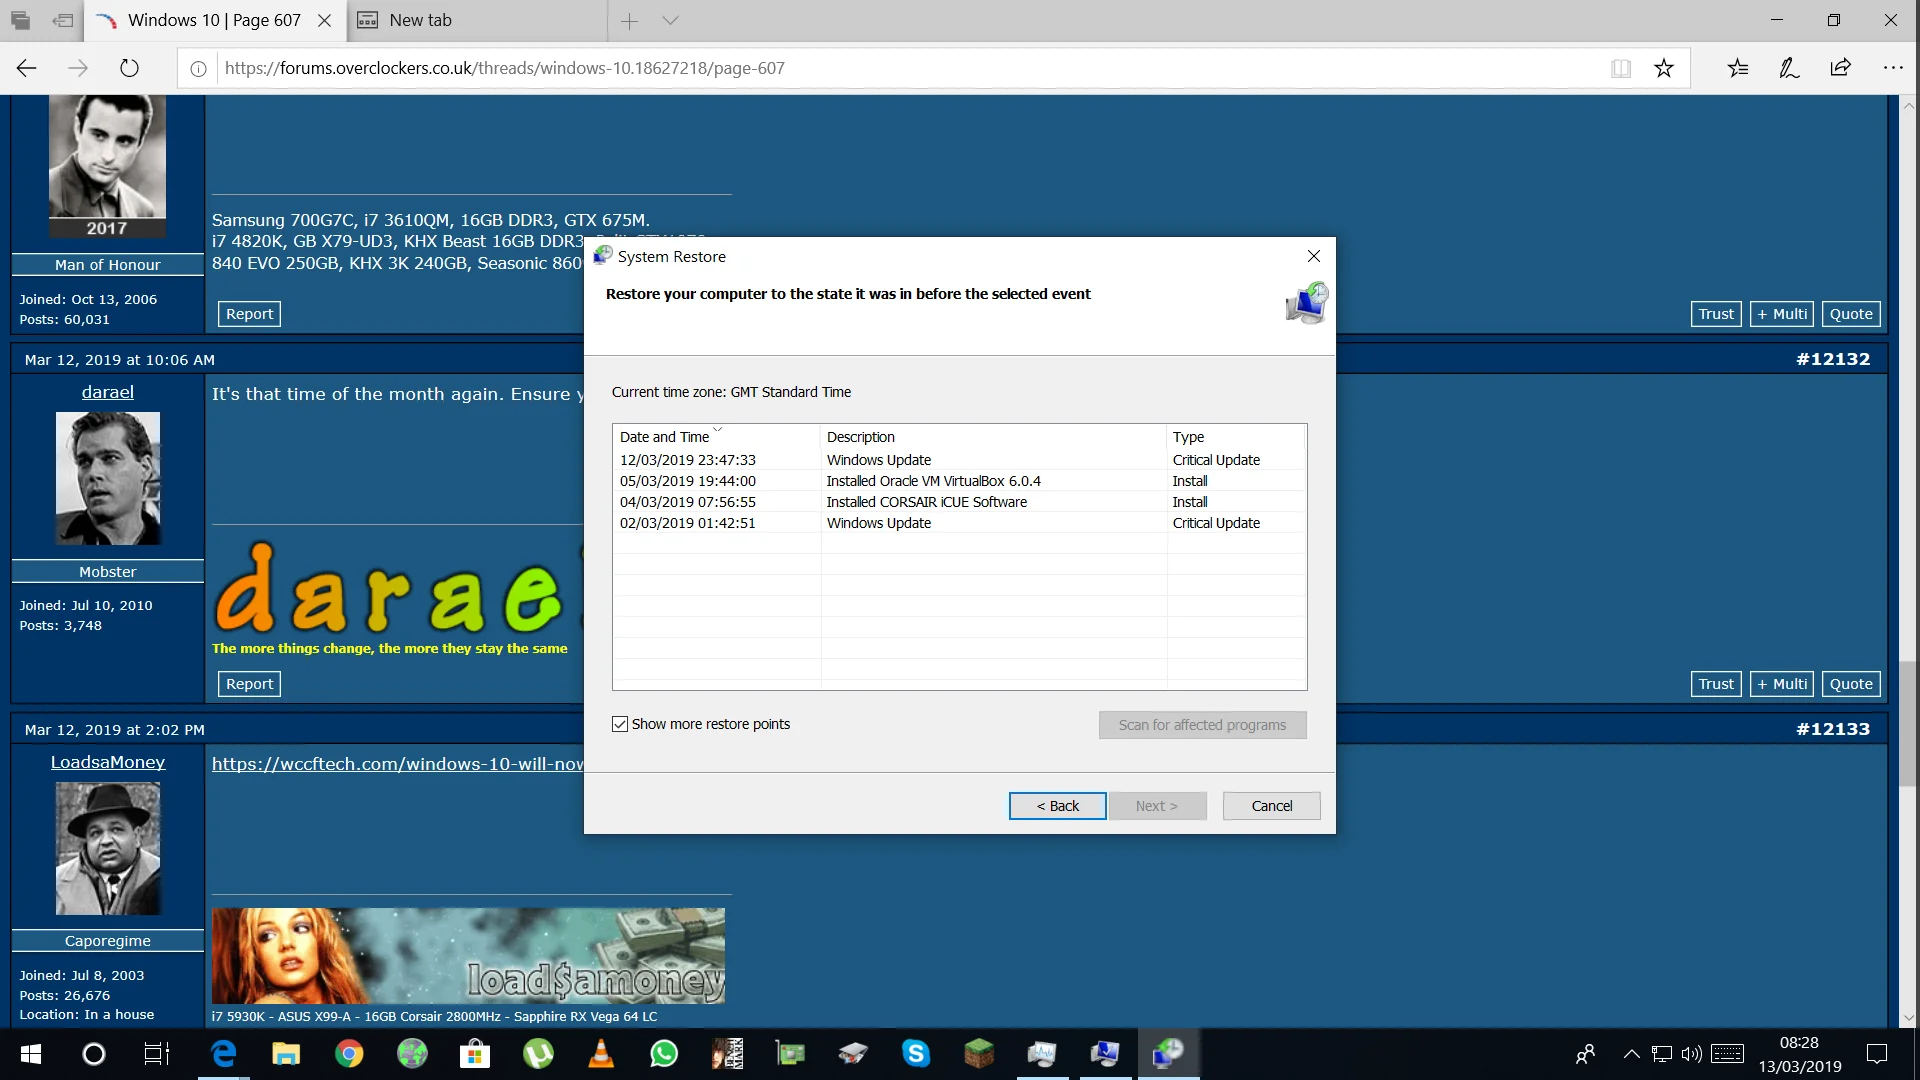Viewport: 1920px width, 1080px height.
Task: Close System Restore dialog with X
Action: [1314, 256]
